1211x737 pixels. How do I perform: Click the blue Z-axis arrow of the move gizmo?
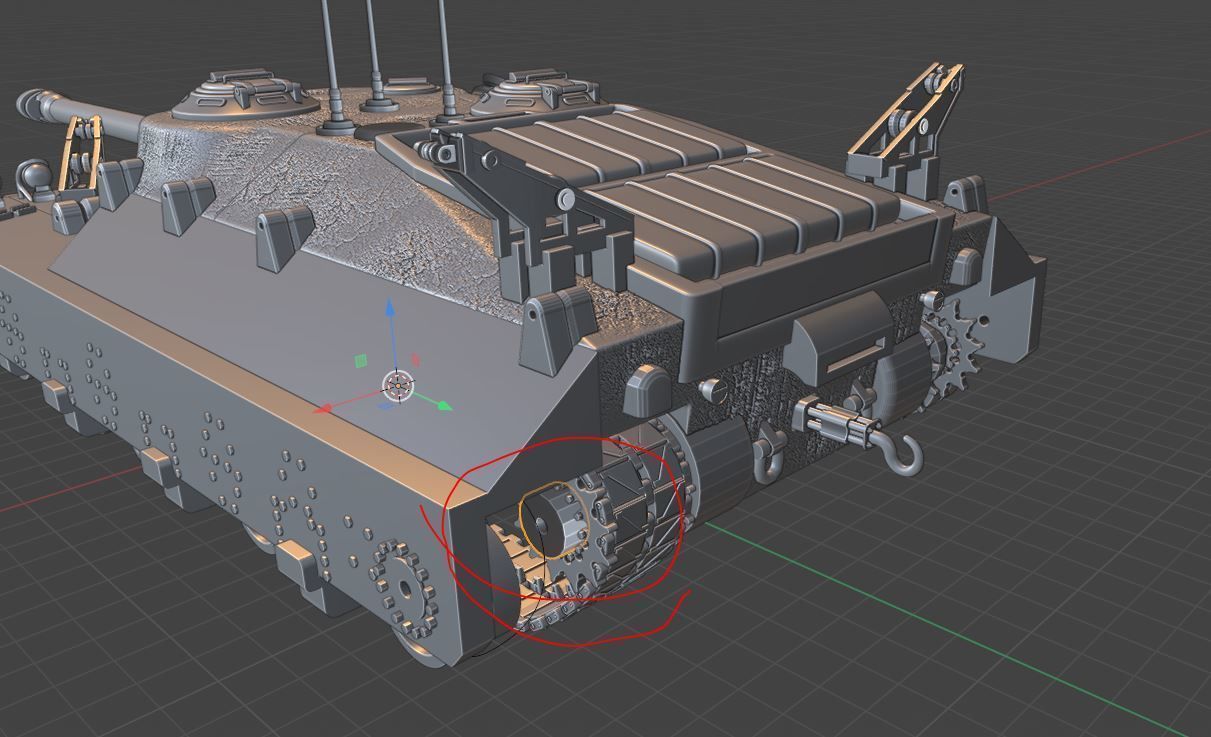(x=390, y=310)
